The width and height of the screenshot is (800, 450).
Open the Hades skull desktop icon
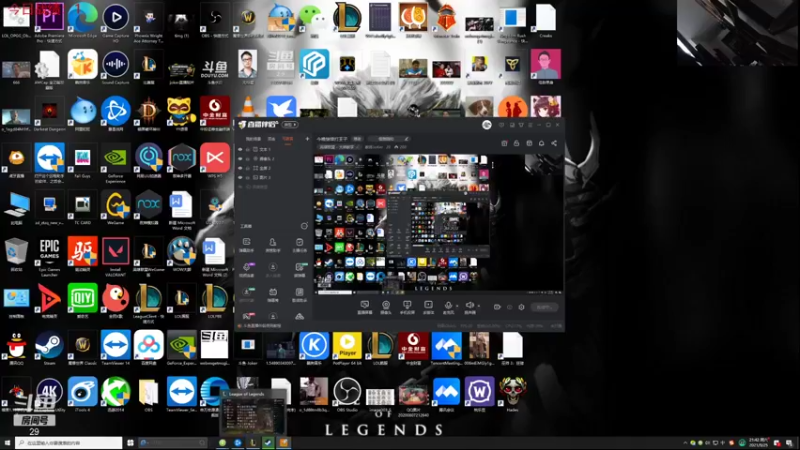tap(512, 392)
